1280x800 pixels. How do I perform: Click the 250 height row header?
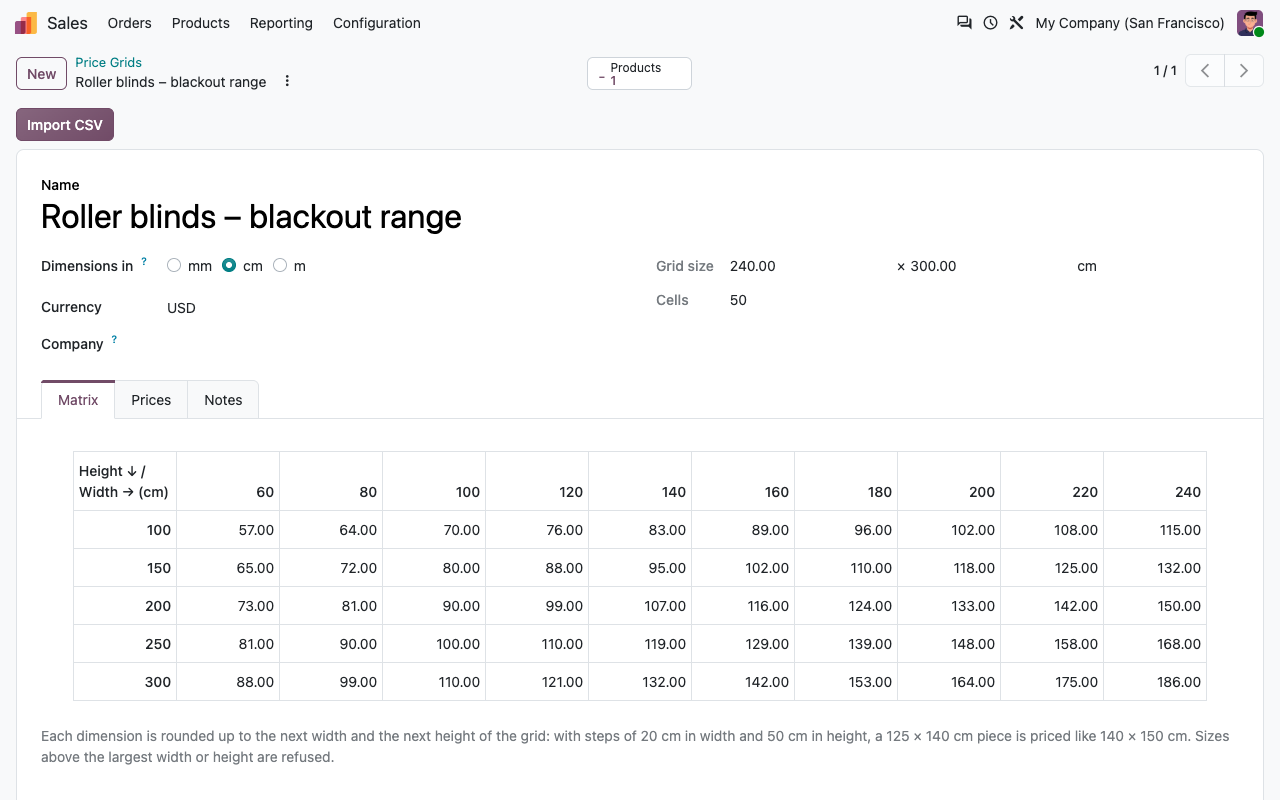click(125, 644)
